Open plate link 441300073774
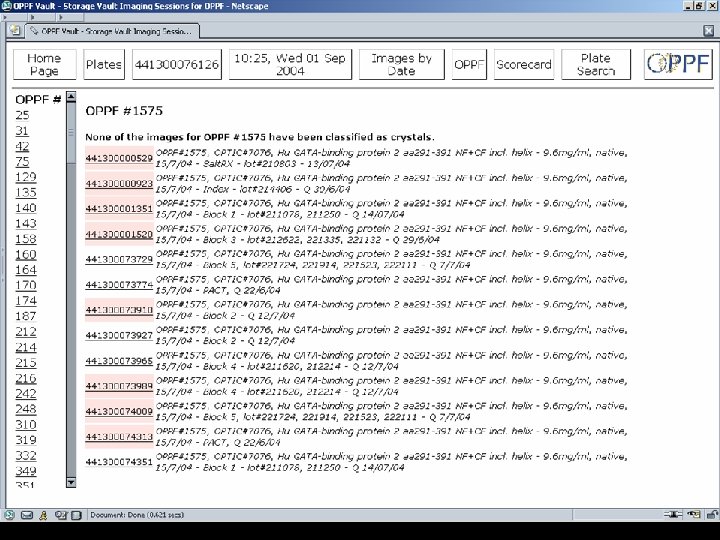This screenshot has width=720, height=540. 119,285
